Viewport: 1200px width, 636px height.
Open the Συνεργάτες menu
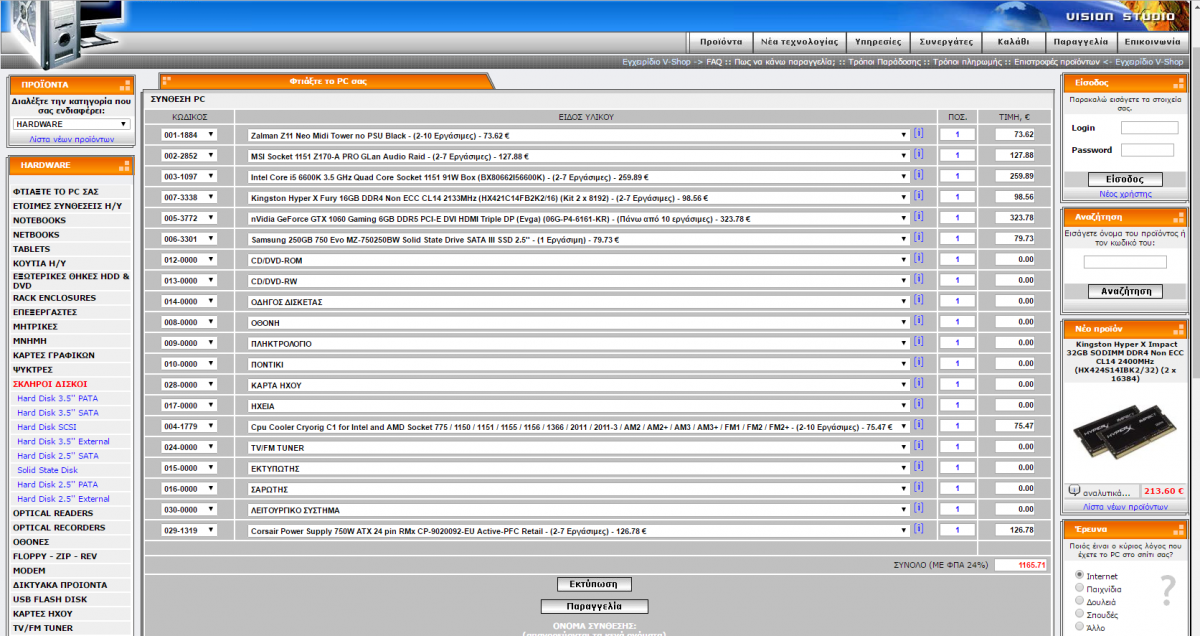947,43
